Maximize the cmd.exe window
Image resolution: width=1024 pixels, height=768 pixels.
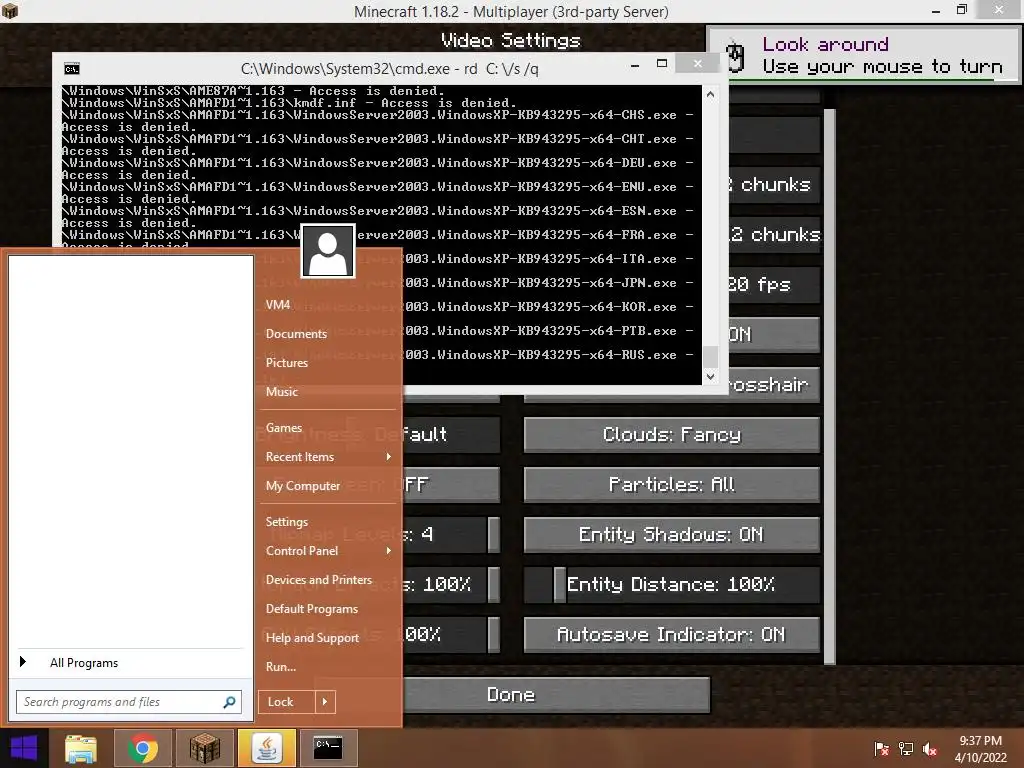pos(662,63)
